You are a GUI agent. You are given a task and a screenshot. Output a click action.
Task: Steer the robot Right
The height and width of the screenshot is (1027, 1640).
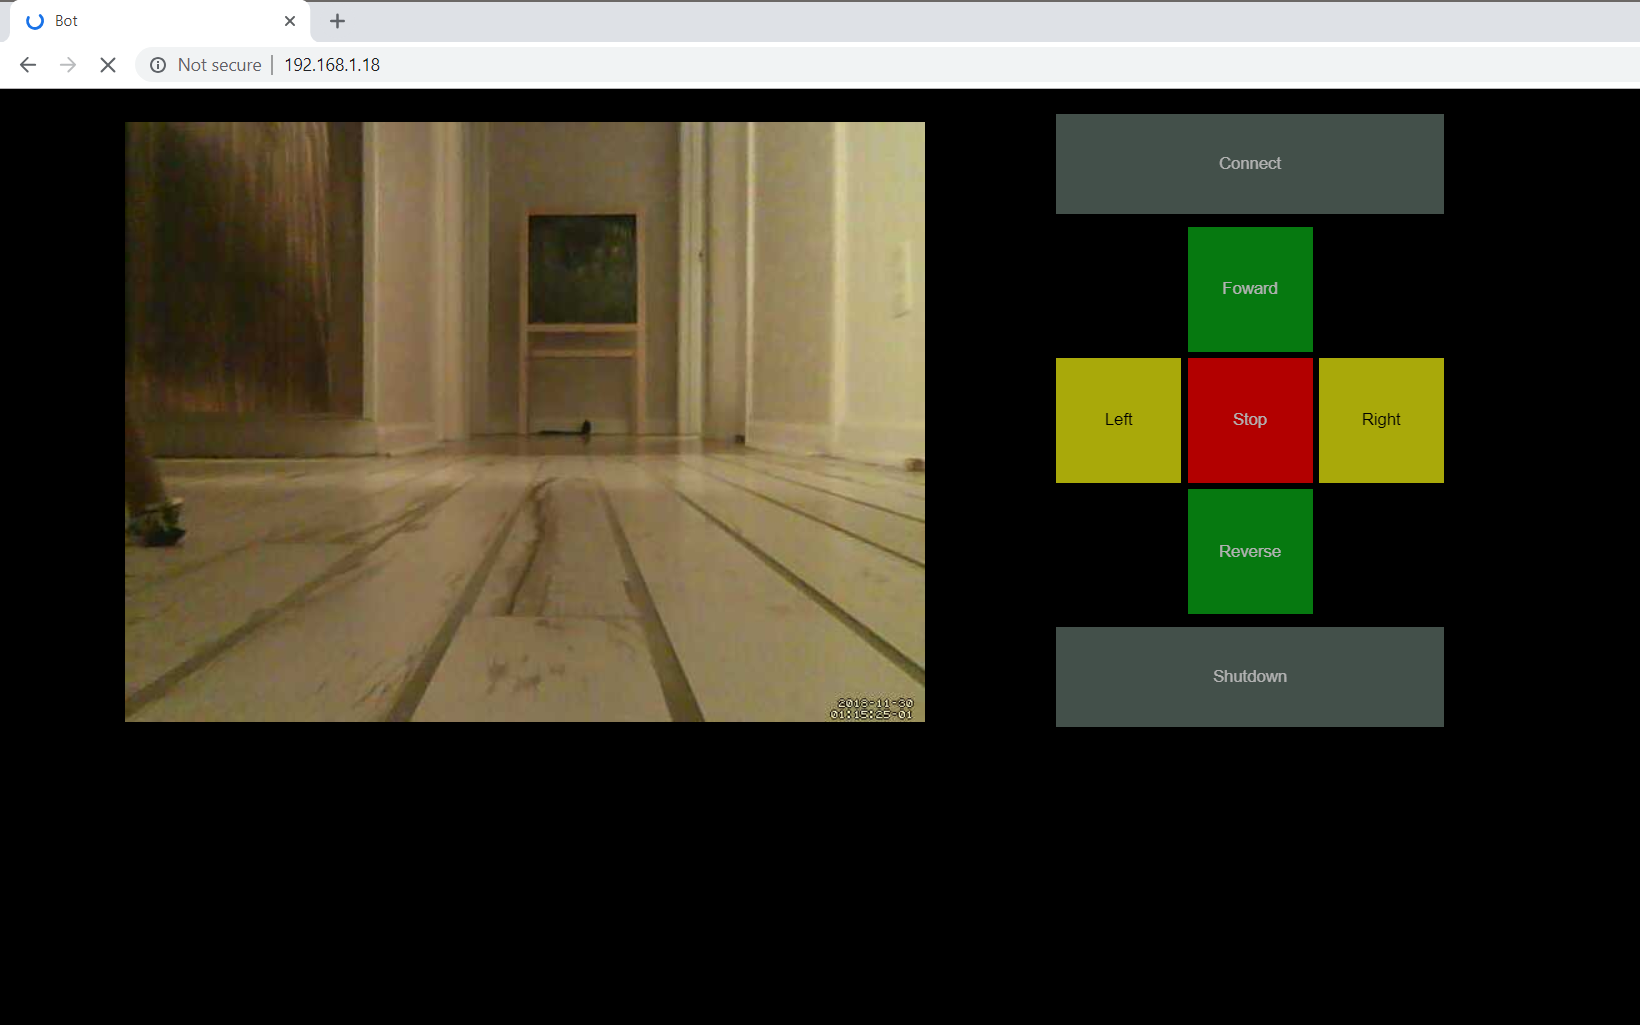pyautogui.click(x=1380, y=419)
